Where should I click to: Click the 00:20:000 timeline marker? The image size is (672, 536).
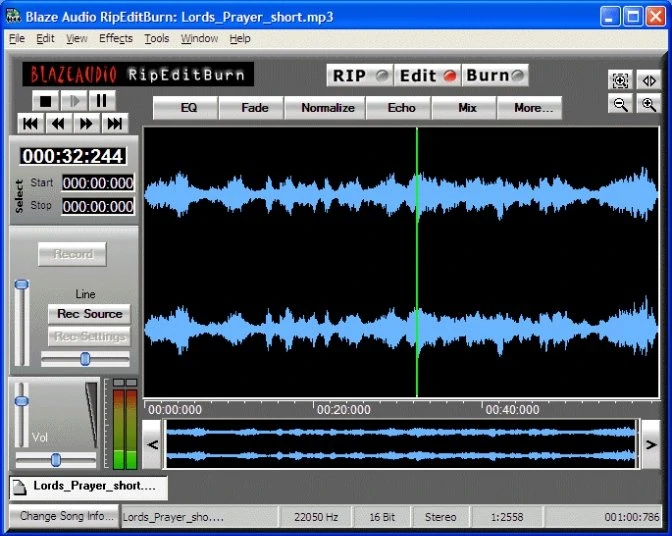[x=344, y=410]
